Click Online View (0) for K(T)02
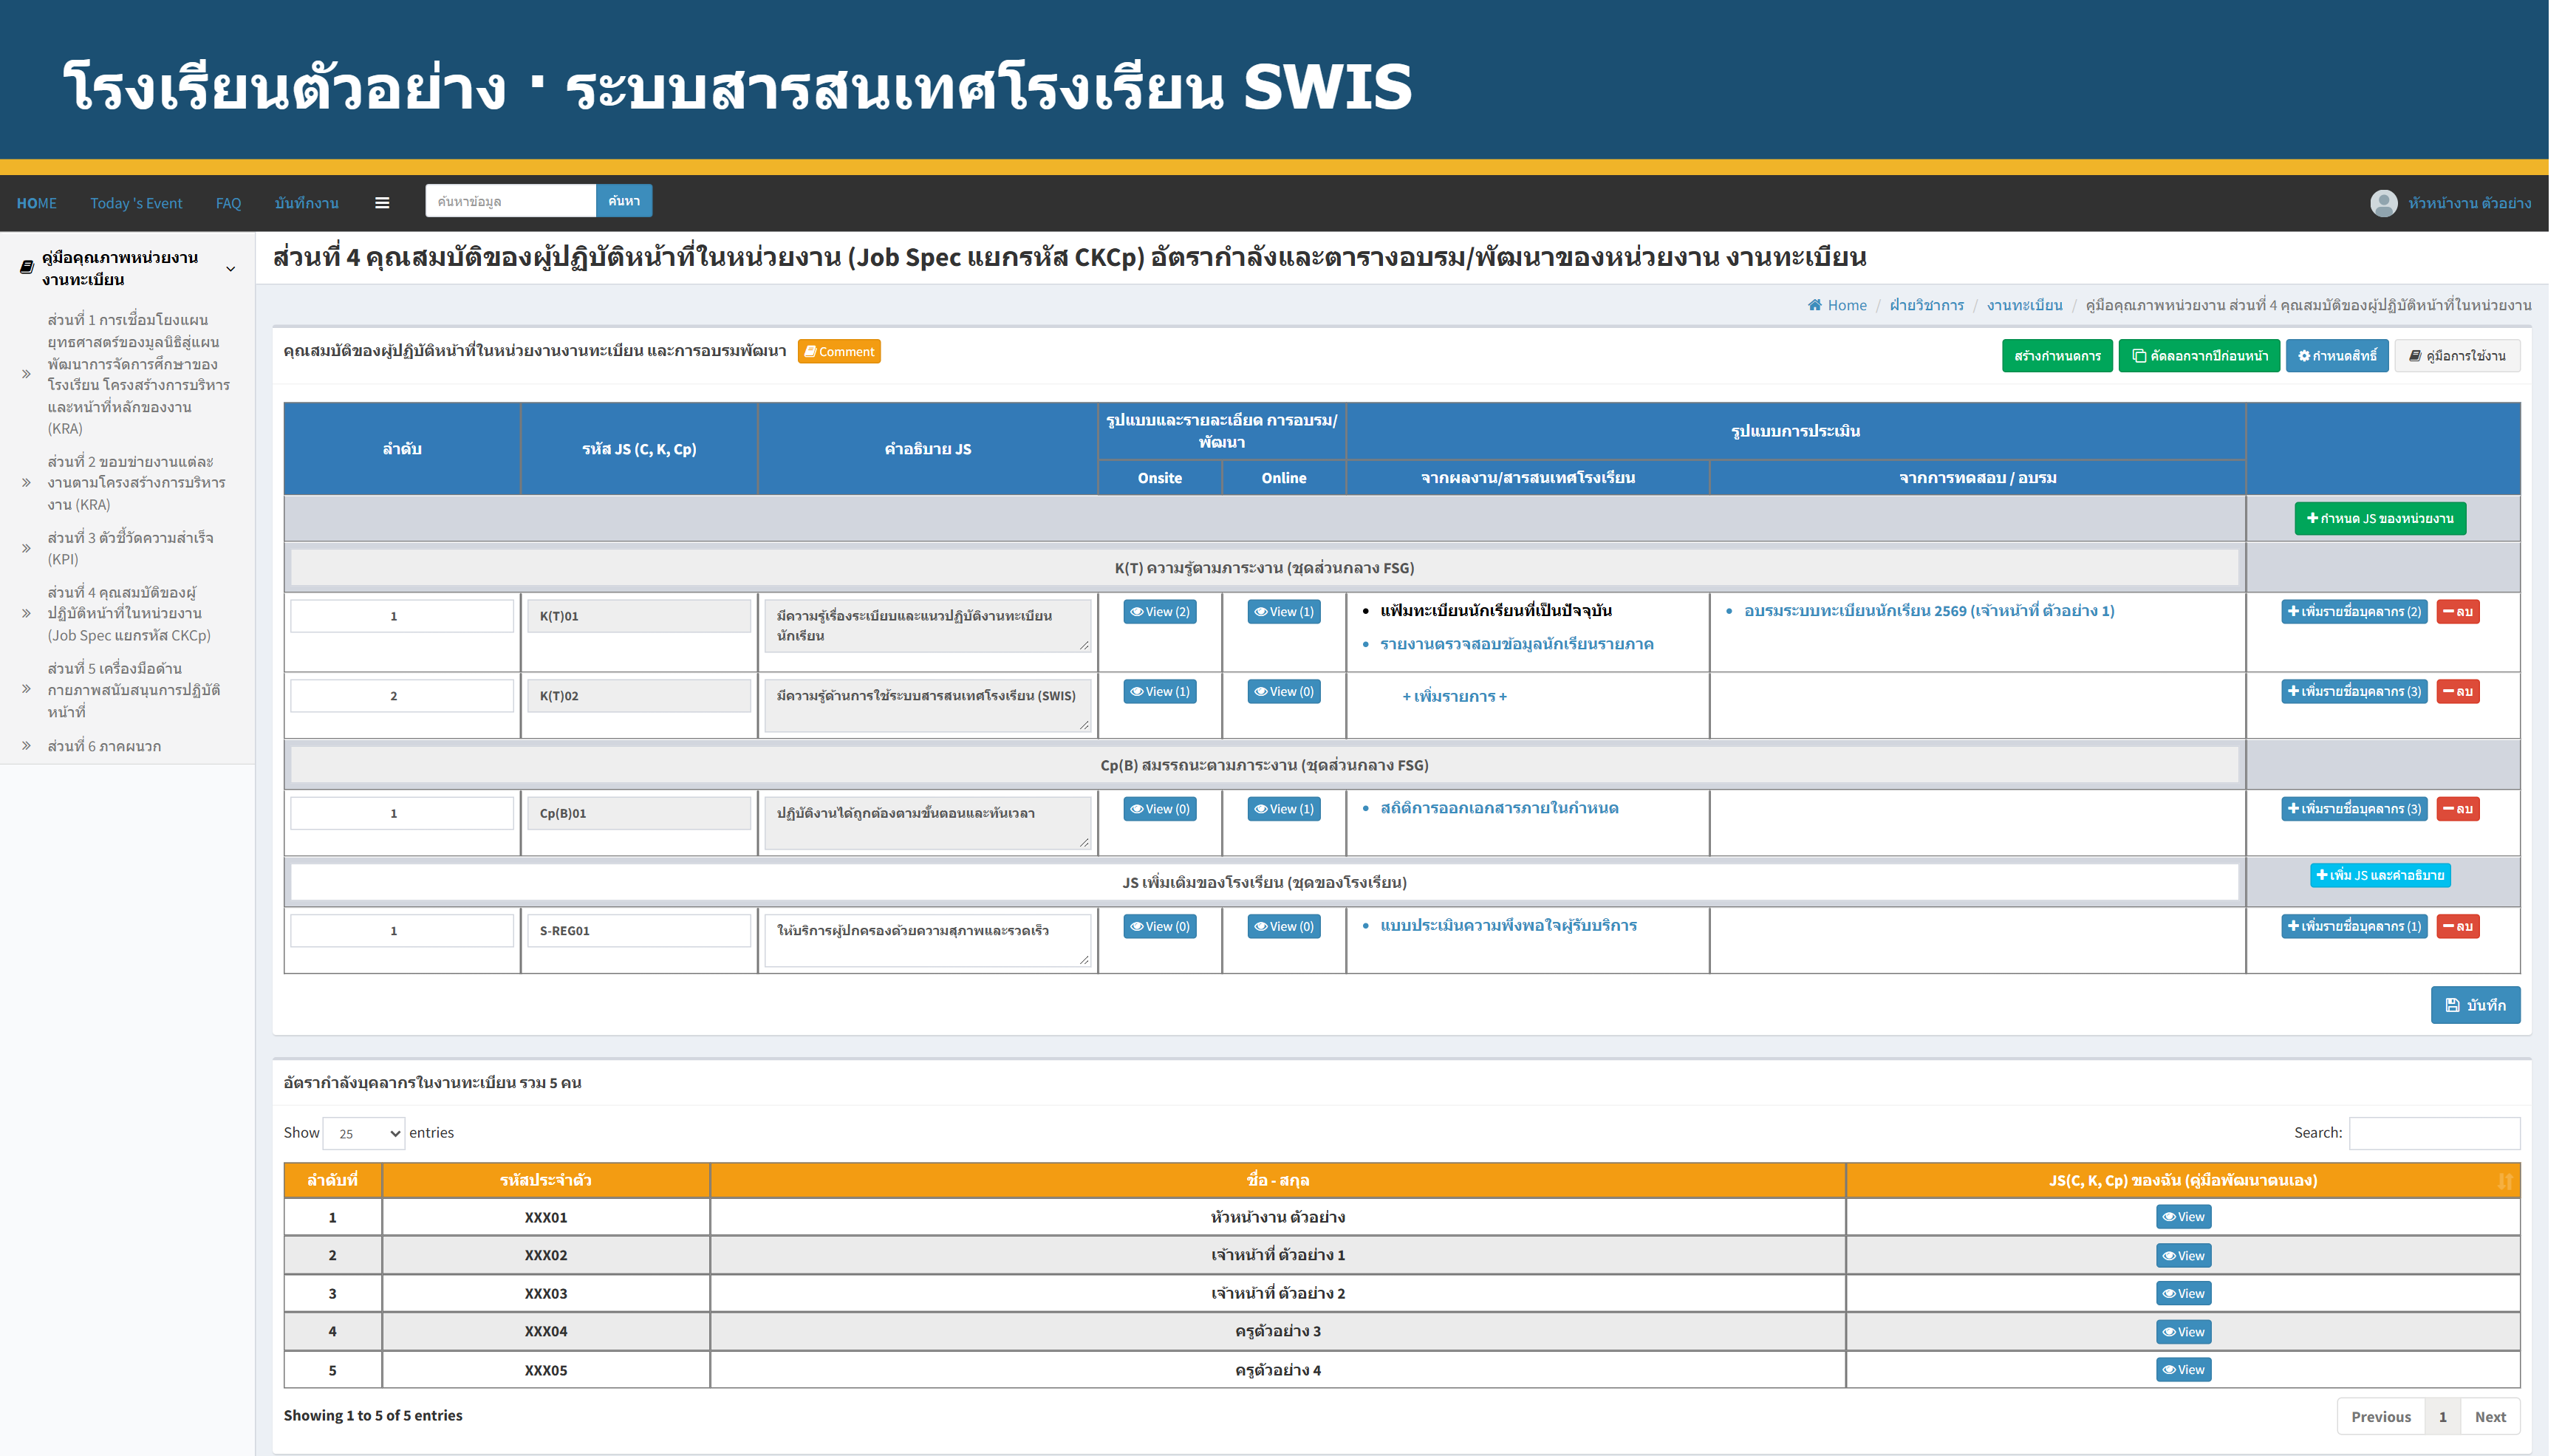 1284,692
